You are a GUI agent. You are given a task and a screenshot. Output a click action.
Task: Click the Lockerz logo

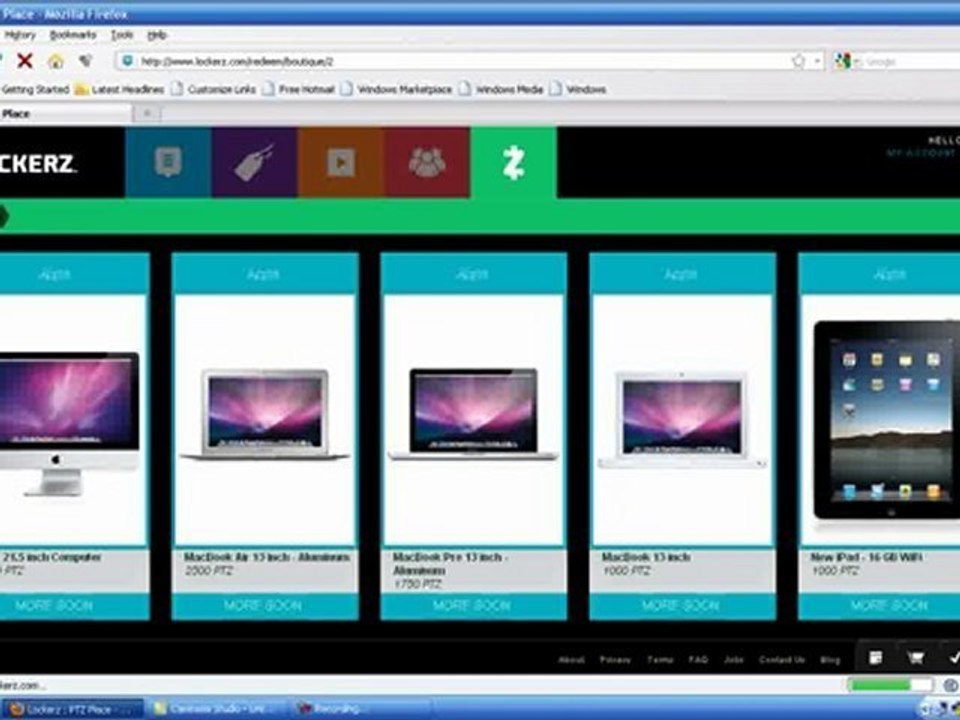[x=38, y=163]
